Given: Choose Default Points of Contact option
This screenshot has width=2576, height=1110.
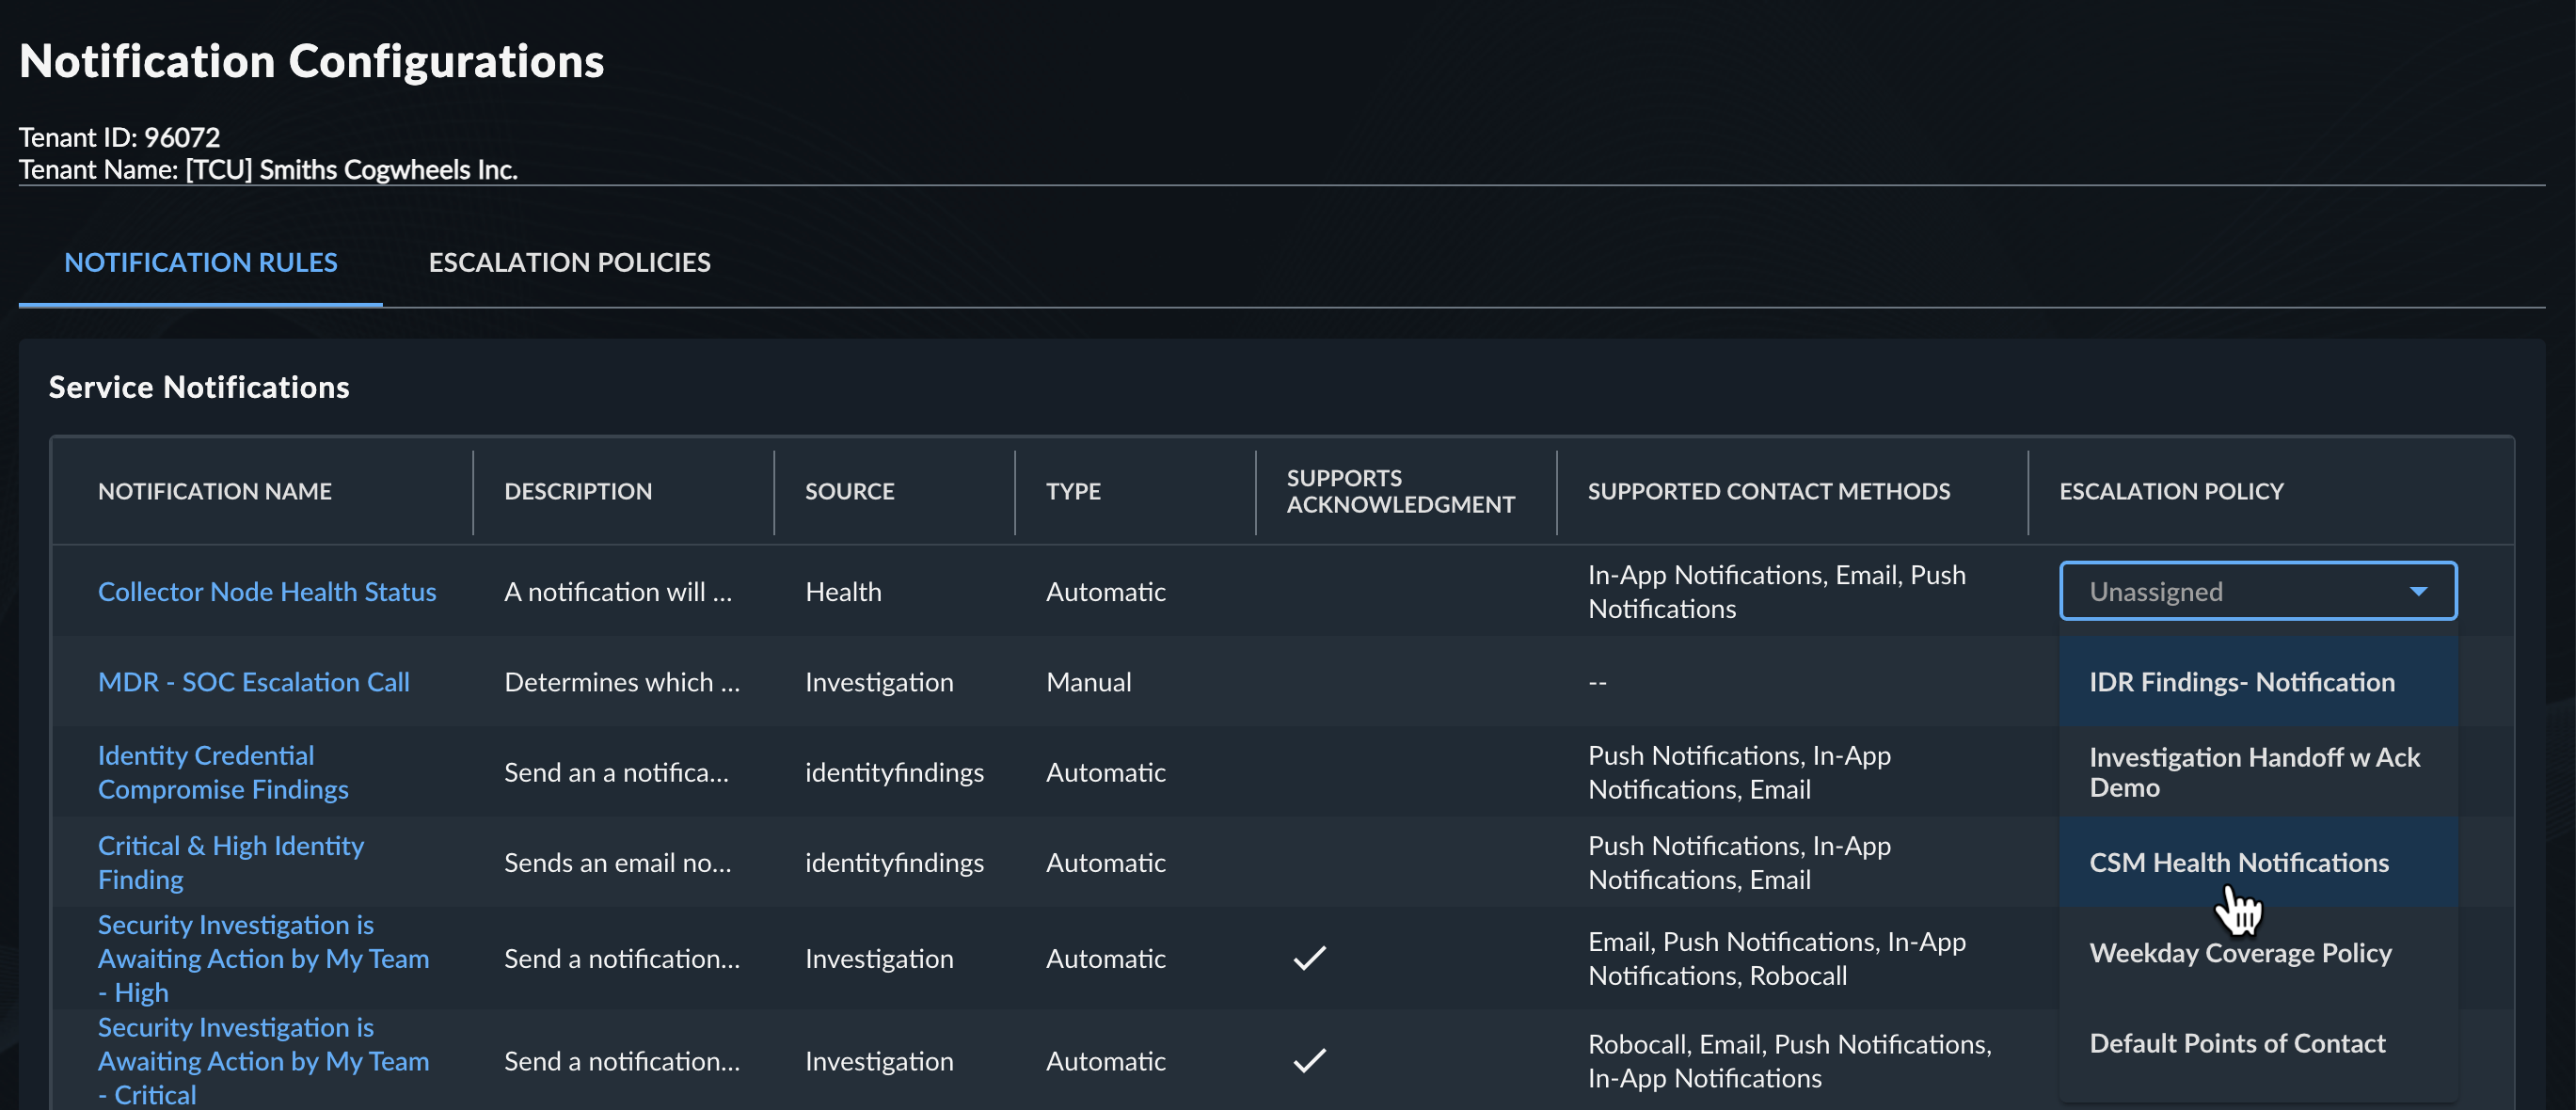Looking at the screenshot, I should 2257,1043.
